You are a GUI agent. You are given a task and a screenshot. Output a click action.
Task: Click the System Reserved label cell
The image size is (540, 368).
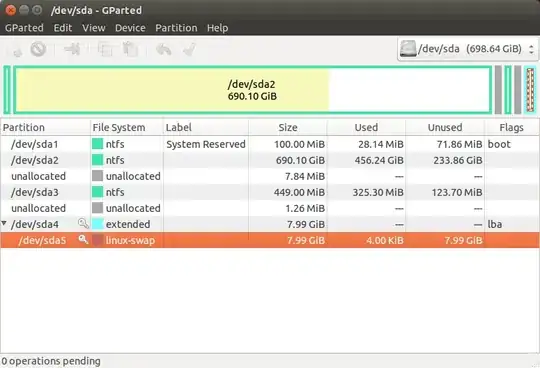[x=206, y=144]
